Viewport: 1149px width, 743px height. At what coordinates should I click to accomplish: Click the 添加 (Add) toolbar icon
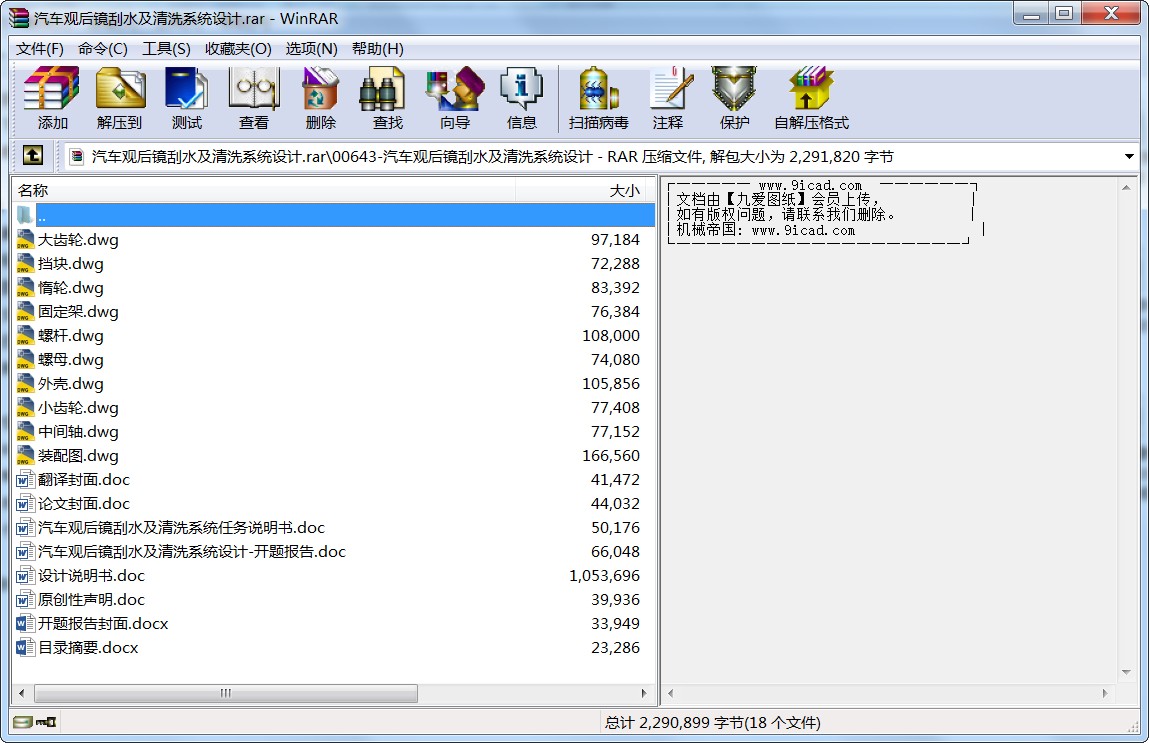(x=52, y=98)
